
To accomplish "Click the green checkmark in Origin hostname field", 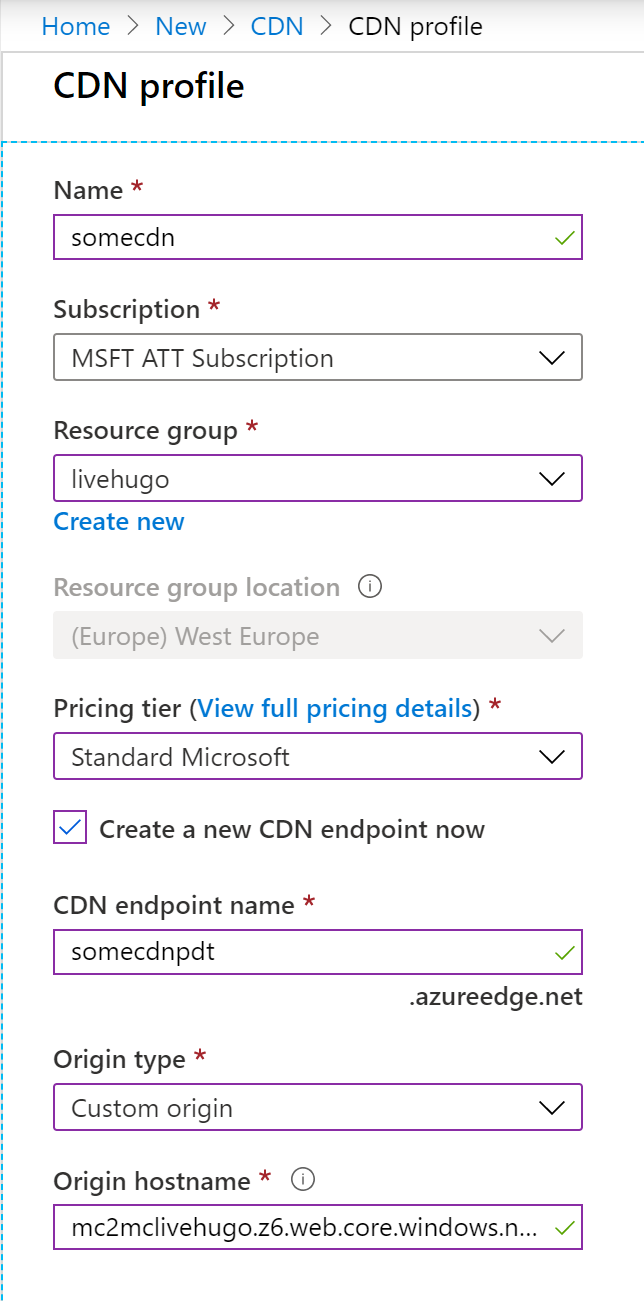I will pyautogui.click(x=565, y=1228).
